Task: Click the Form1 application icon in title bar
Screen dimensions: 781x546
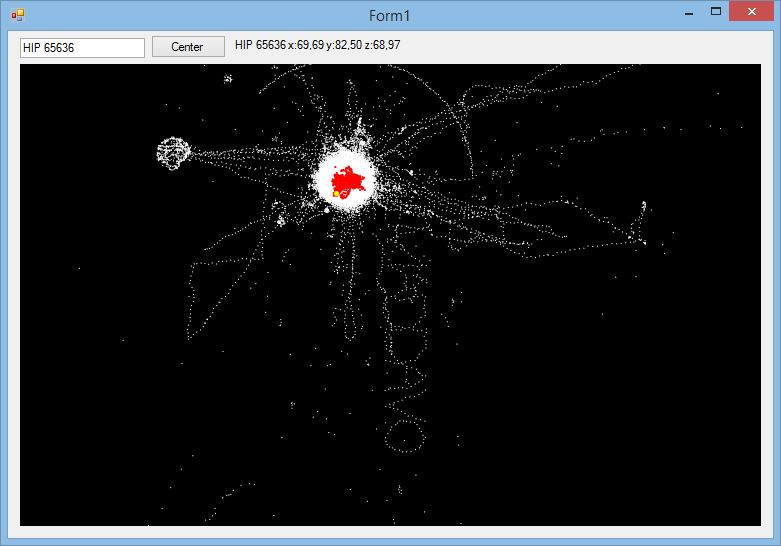Action: tap(17, 15)
